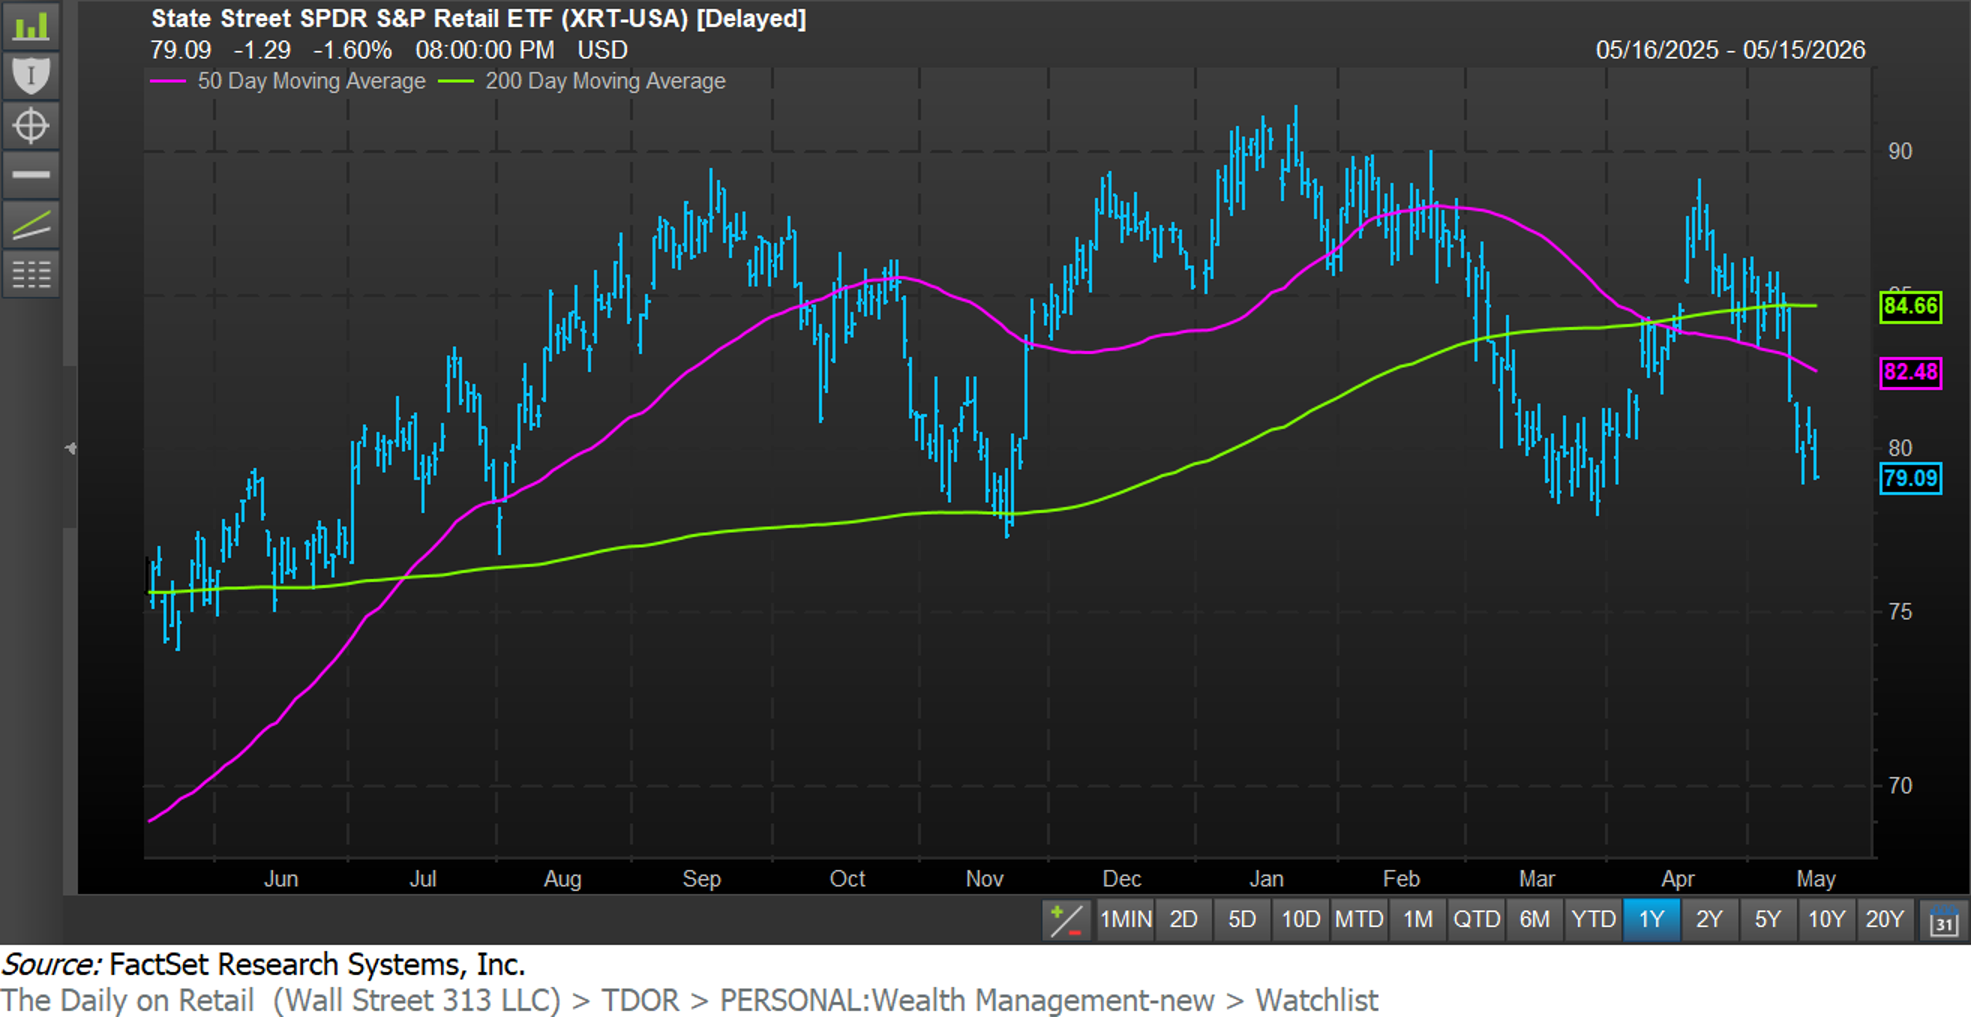Click the May x-axis month label
Image resolution: width=1971 pixels, height=1017 pixels.
[1816, 879]
